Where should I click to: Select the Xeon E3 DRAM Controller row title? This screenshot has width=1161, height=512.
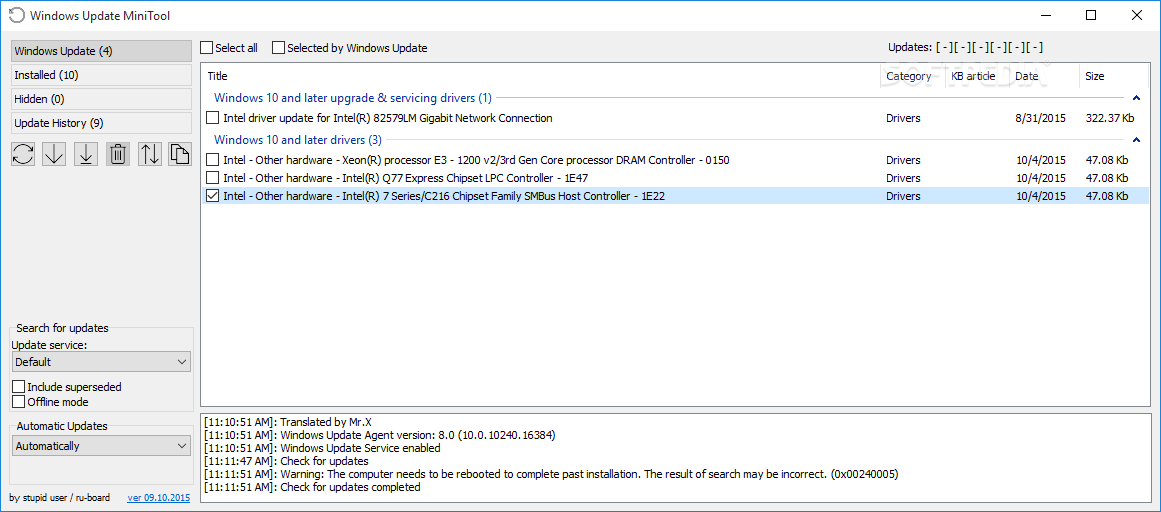pyautogui.click(x=478, y=159)
